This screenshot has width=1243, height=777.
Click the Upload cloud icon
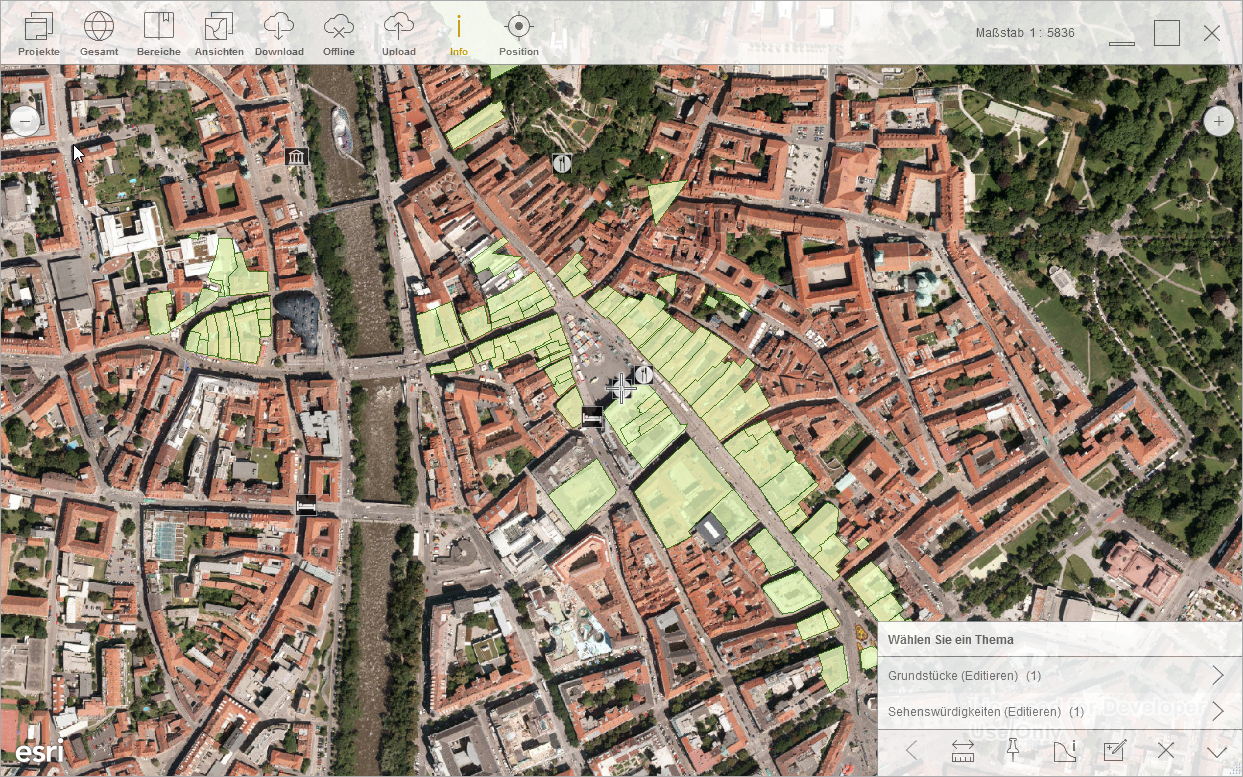(399, 33)
